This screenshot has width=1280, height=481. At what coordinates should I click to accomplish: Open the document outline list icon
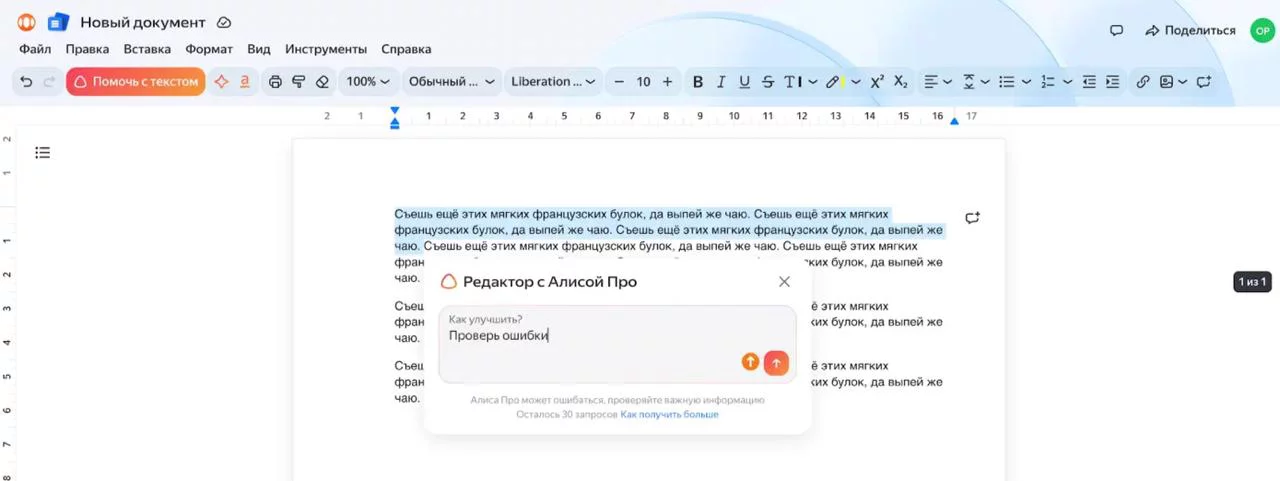point(42,153)
